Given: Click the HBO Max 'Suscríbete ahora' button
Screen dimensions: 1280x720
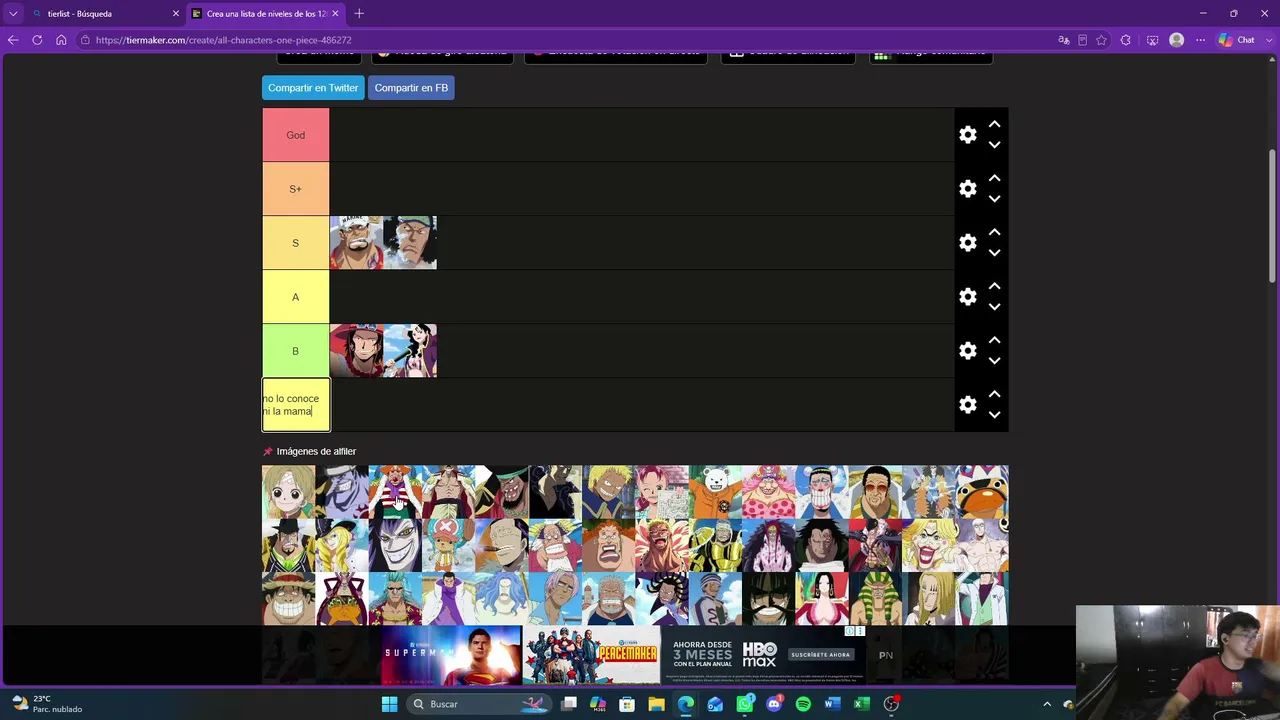Looking at the screenshot, I should [x=820, y=655].
